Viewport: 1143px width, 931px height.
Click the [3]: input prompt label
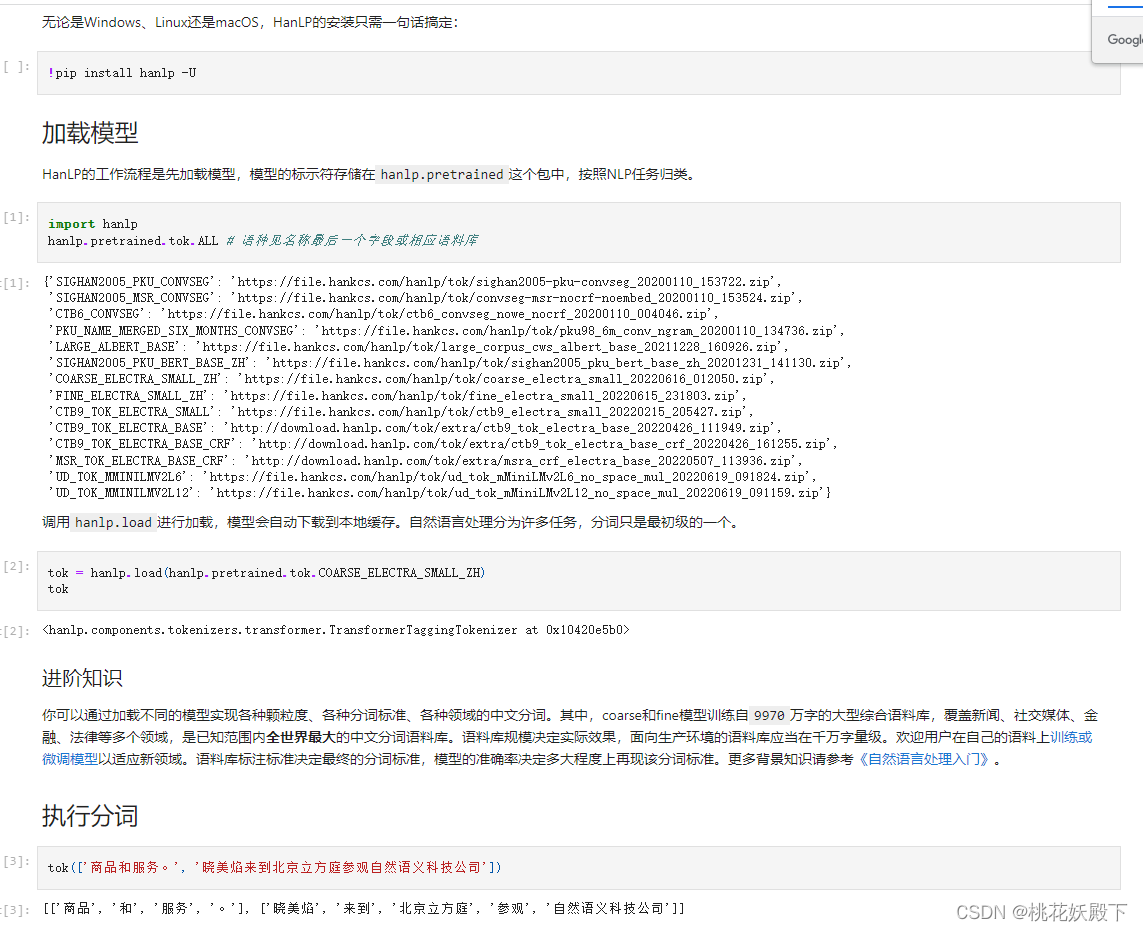(16, 861)
